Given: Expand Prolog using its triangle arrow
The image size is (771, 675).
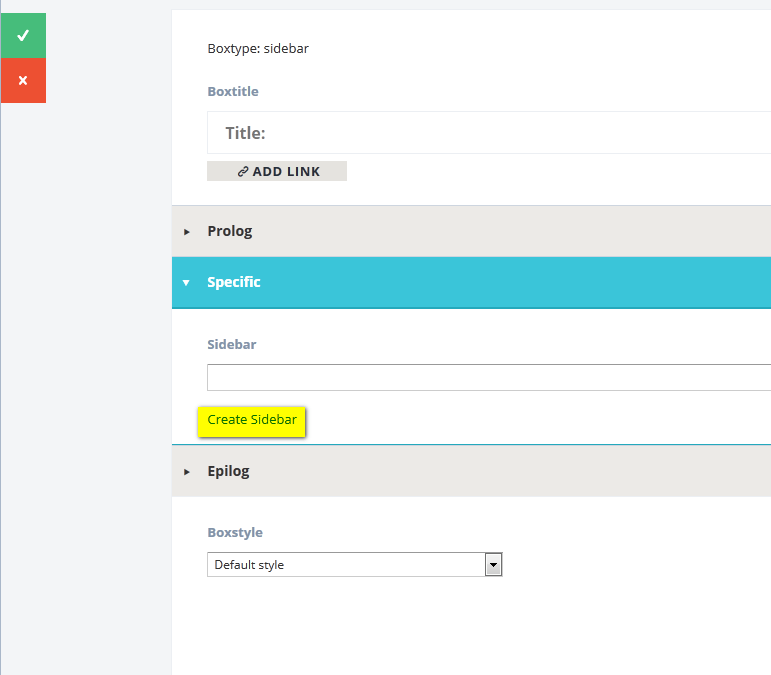Looking at the screenshot, I should [x=187, y=232].
